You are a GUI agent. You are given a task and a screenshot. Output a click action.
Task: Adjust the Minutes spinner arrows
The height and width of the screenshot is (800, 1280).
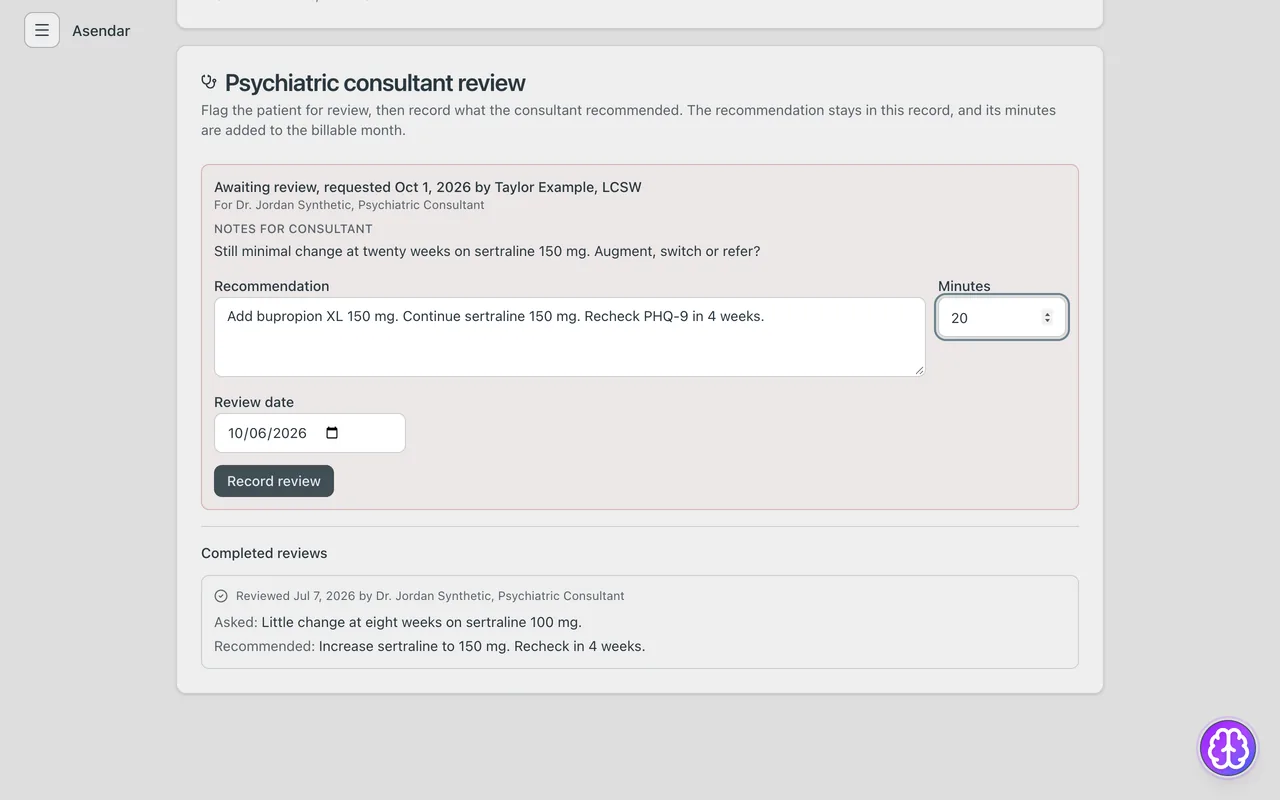1047,318
